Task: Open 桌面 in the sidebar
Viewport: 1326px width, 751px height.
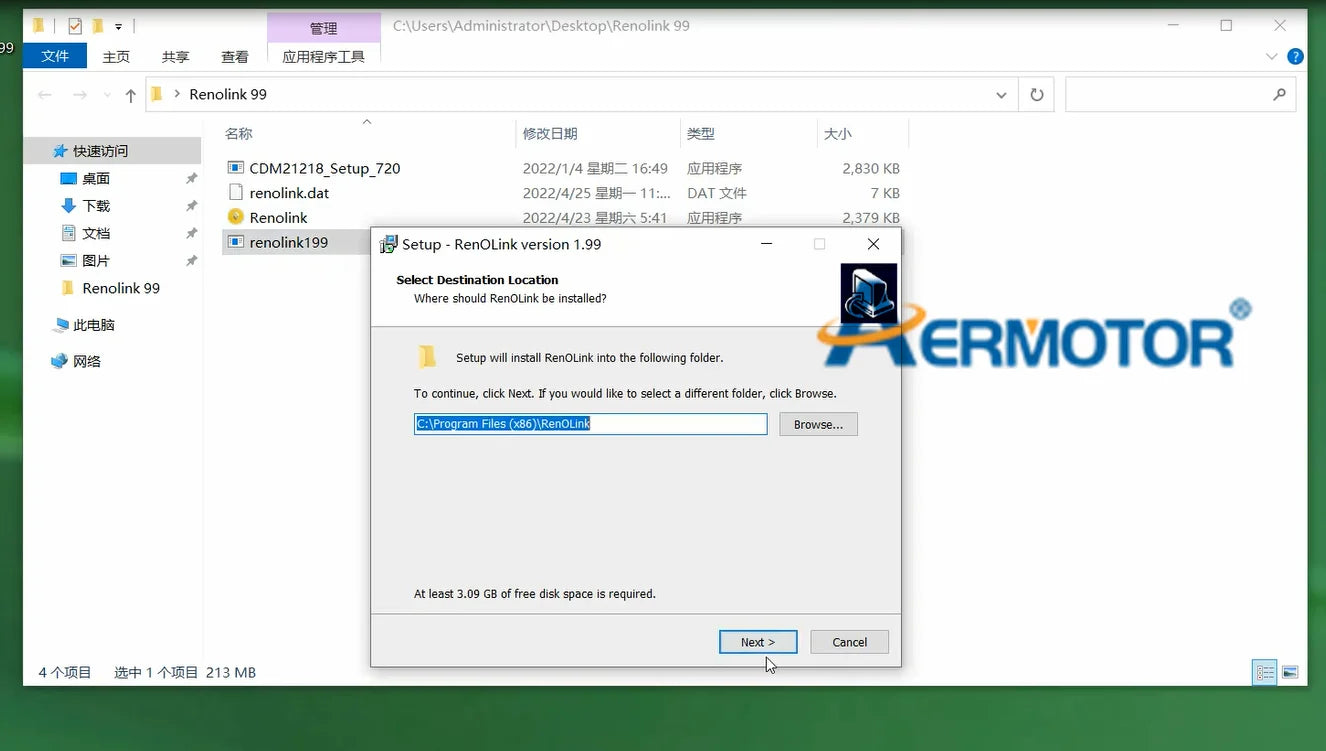Action: pyautogui.click(x=96, y=179)
